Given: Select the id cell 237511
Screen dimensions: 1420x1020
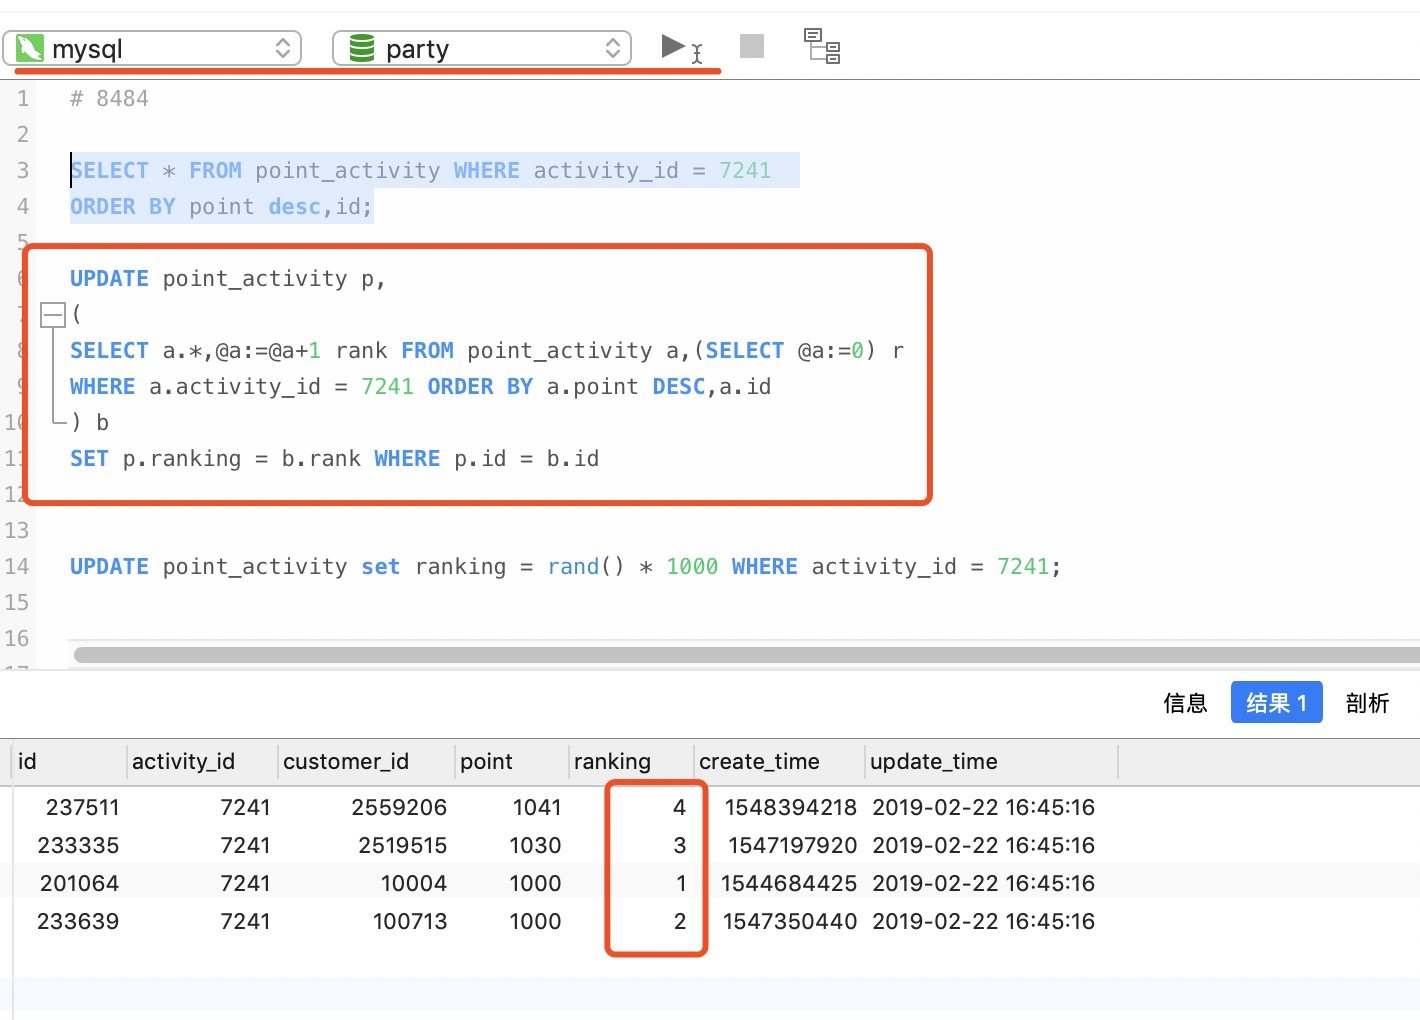Looking at the screenshot, I should point(82,807).
